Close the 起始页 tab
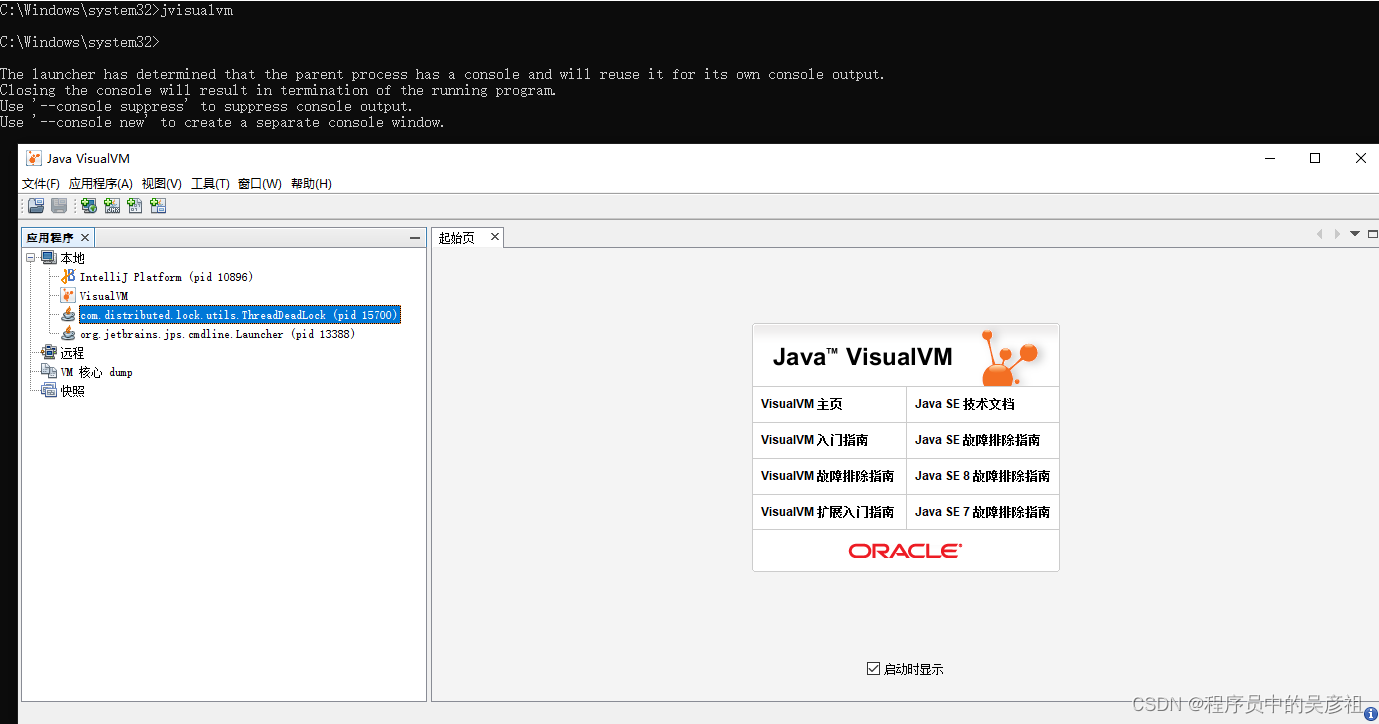The image size is (1379, 724). tap(494, 237)
